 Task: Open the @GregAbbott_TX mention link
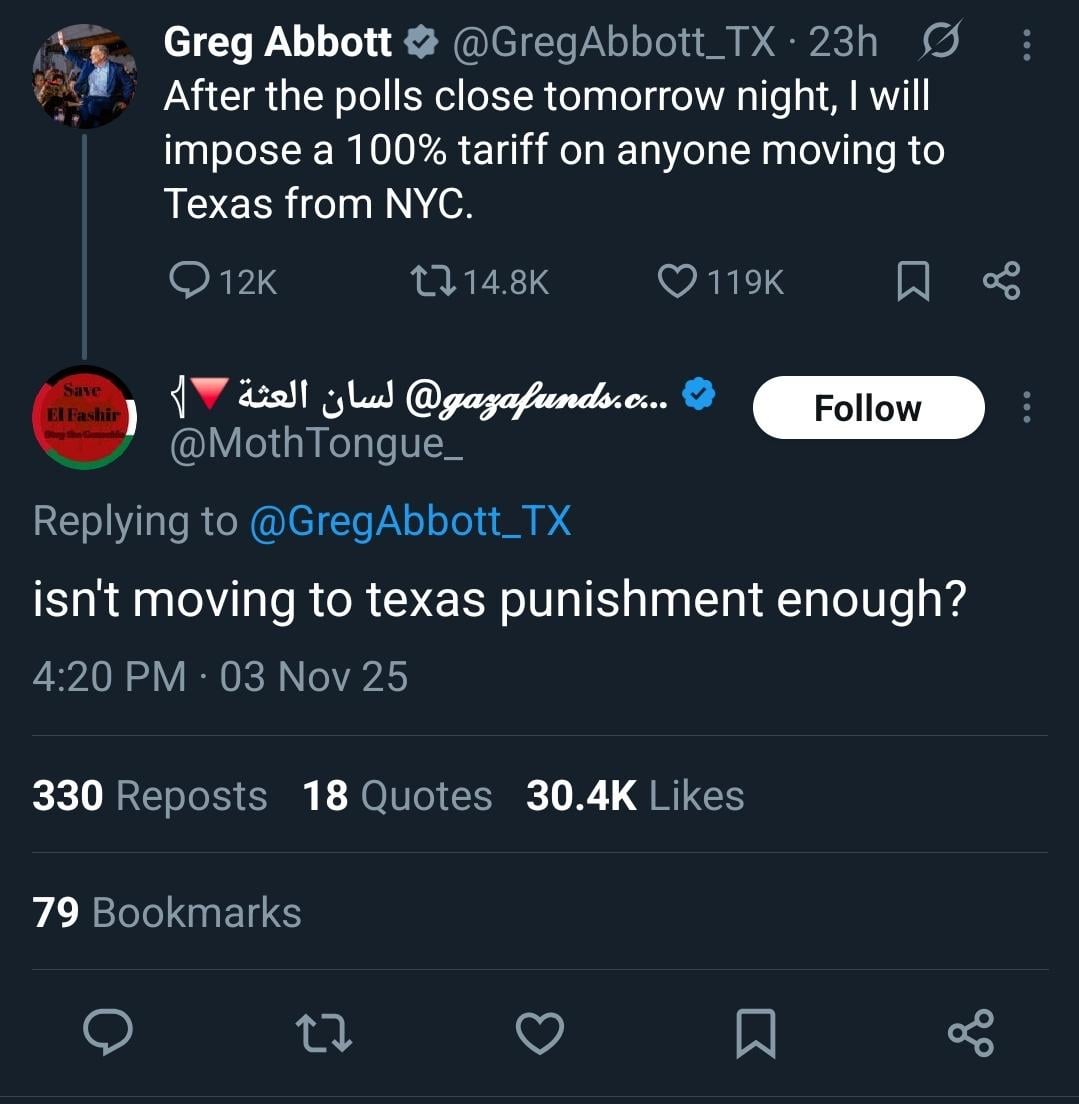tap(409, 521)
